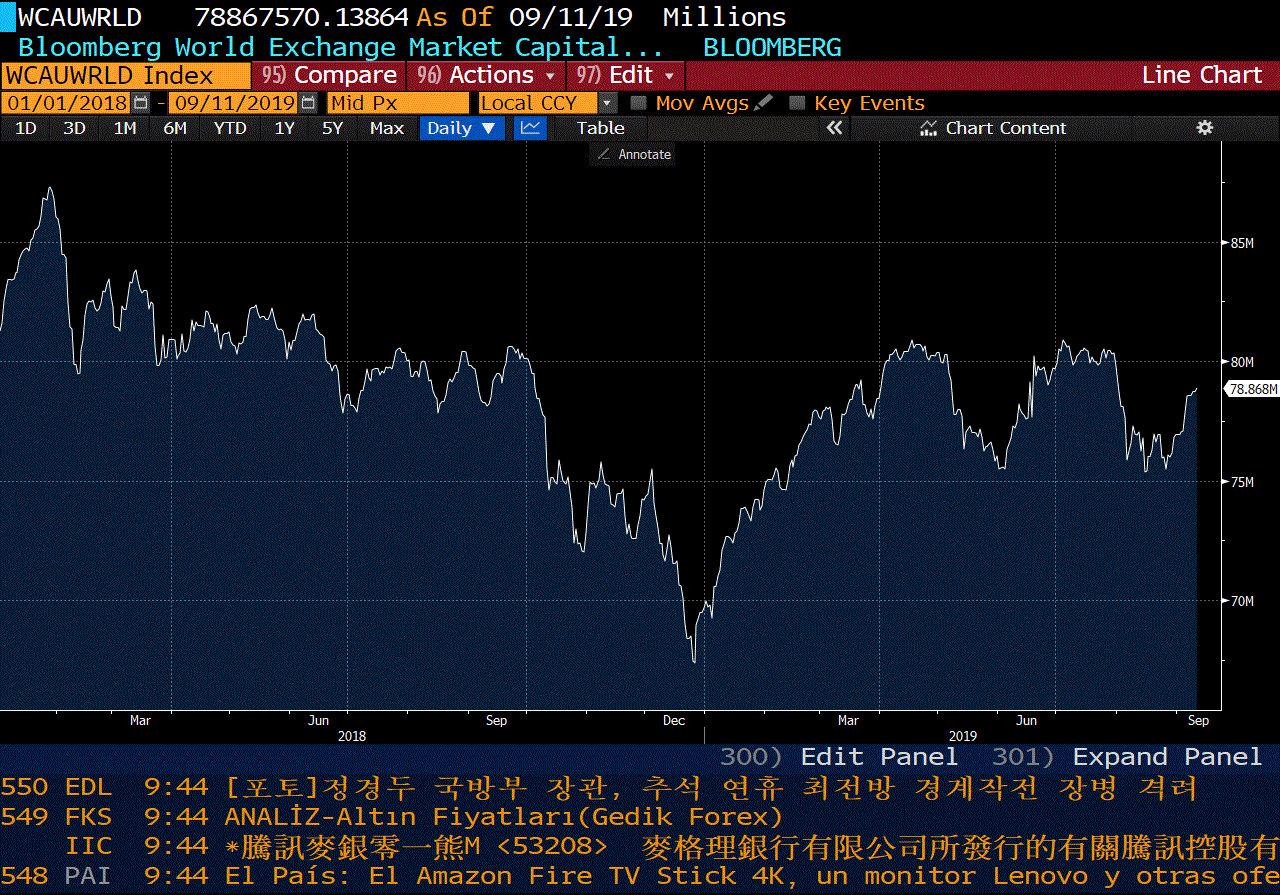
Task: Select the line chart type icon
Action: [x=531, y=128]
